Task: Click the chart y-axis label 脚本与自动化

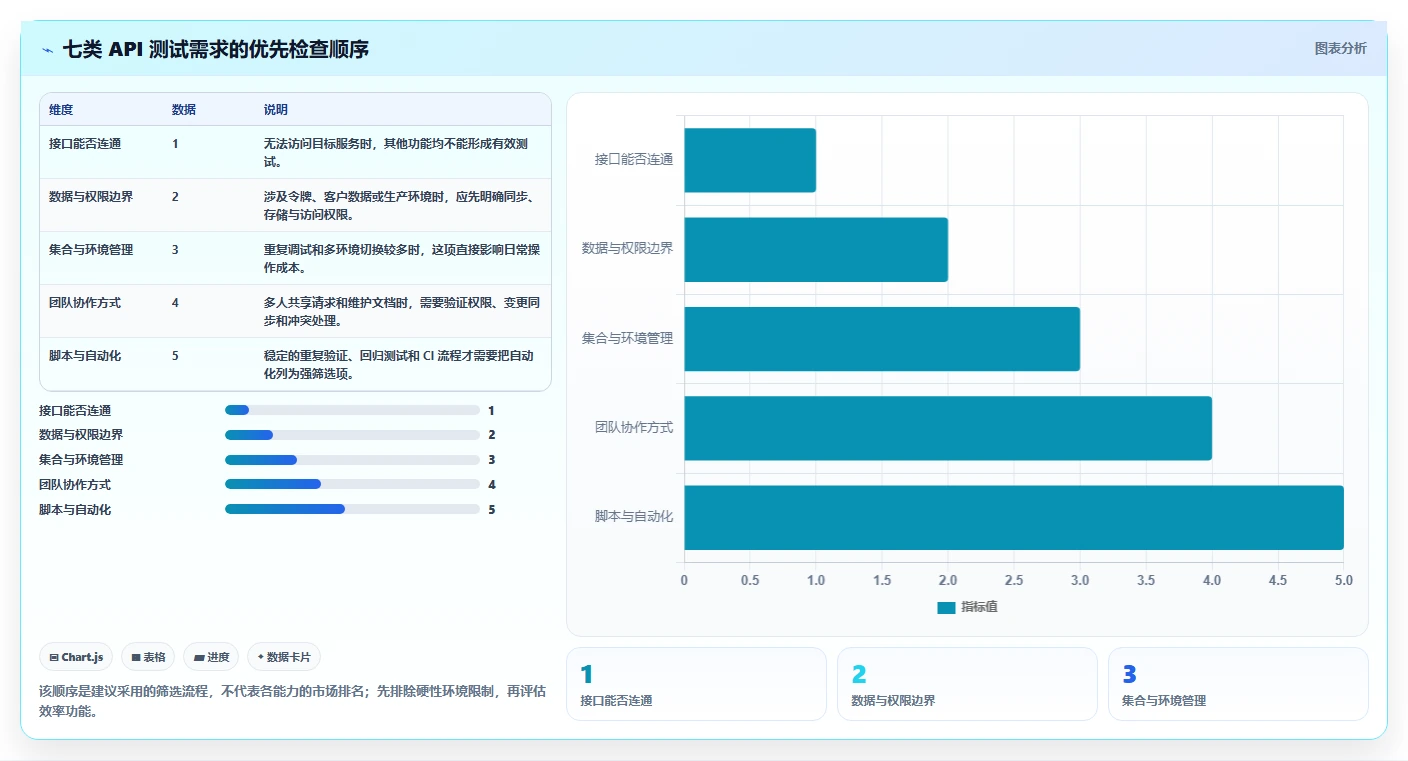Action: [x=634, y=517]
